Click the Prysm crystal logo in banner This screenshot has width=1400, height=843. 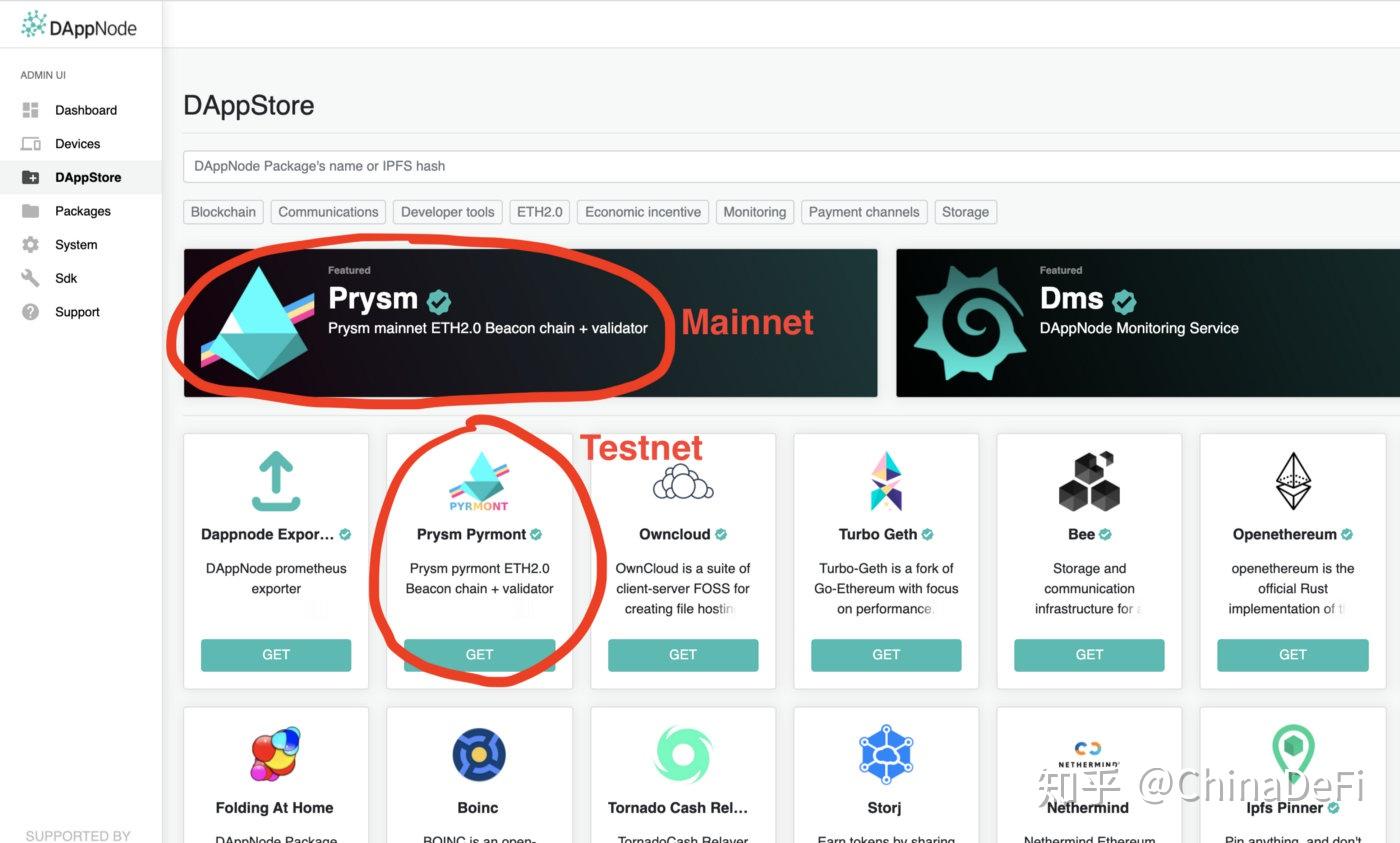click(x=256, y=323)
